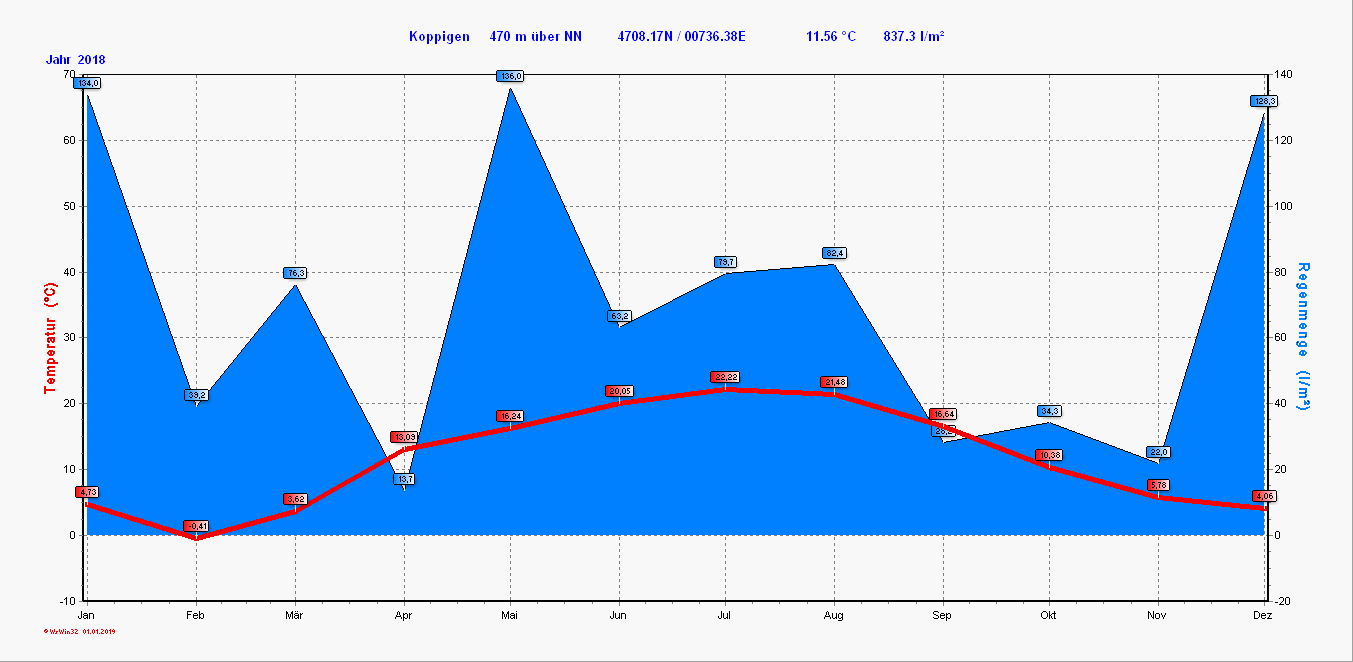Click the April rainfall label 13,7

point(404,478)
